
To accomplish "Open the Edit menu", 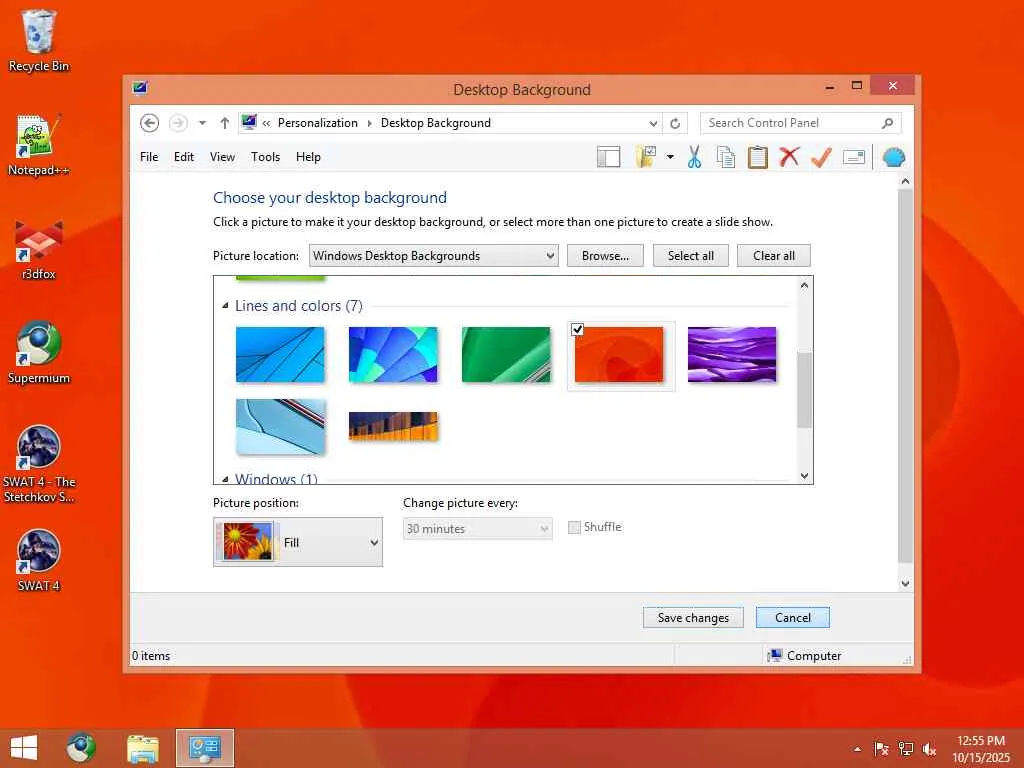I will [184, 157].
